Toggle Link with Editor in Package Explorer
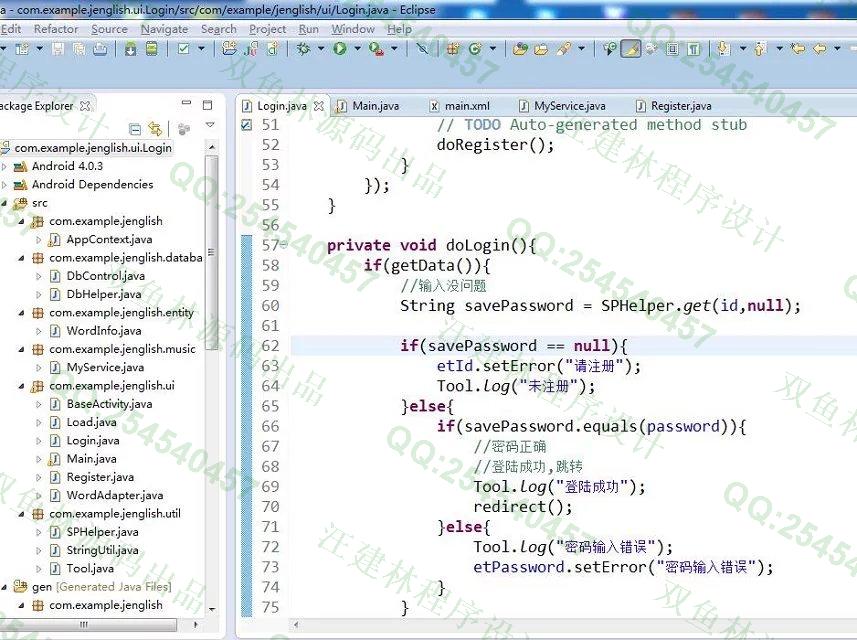The image size is (857, 640). click(155, 129)
